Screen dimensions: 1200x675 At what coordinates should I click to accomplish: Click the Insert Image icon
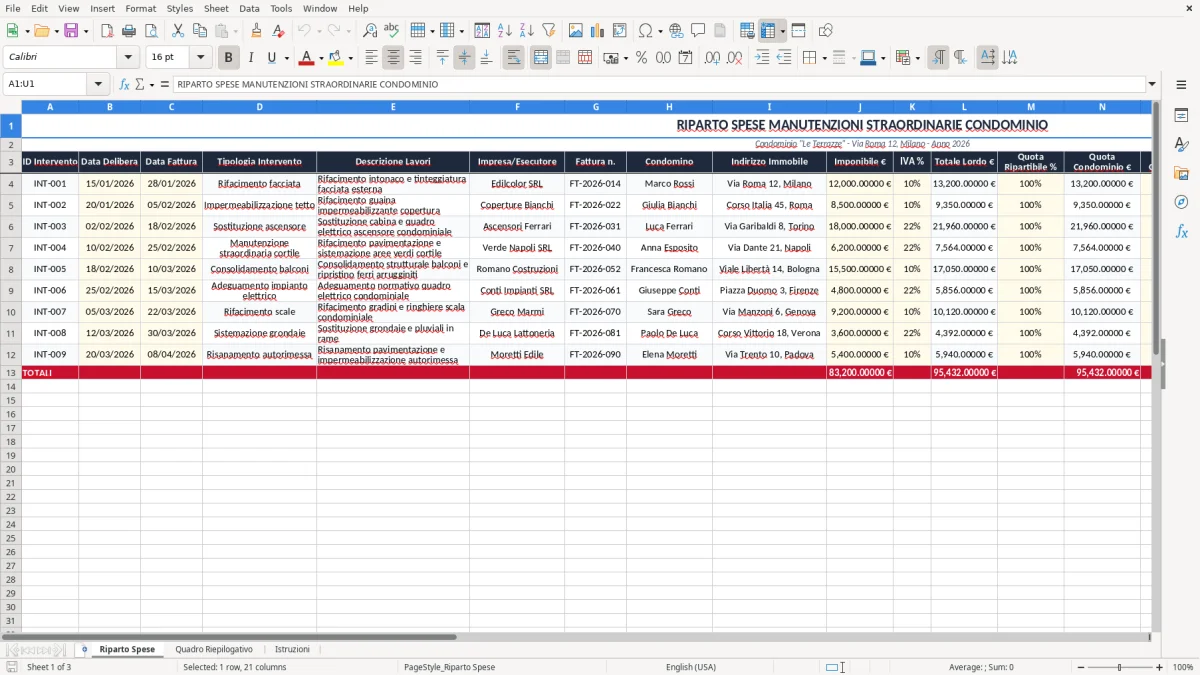(x=576, y=31)
